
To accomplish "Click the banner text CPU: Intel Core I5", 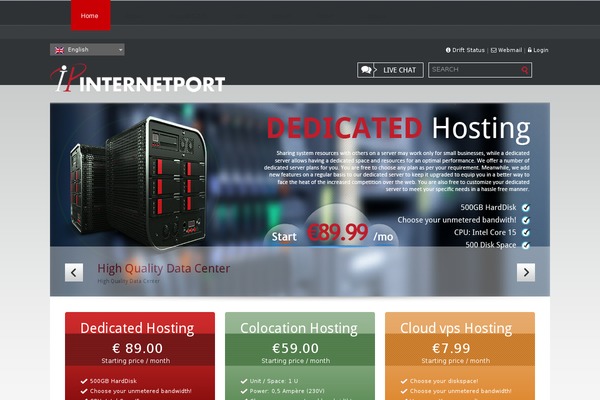I will [485, 232].
